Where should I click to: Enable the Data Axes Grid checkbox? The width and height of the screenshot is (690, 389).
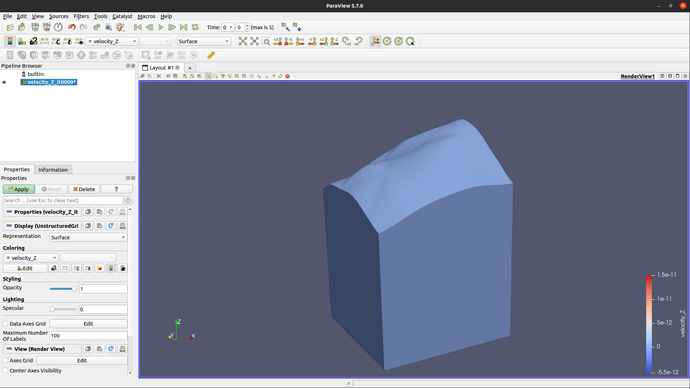(x=6, y=323)
